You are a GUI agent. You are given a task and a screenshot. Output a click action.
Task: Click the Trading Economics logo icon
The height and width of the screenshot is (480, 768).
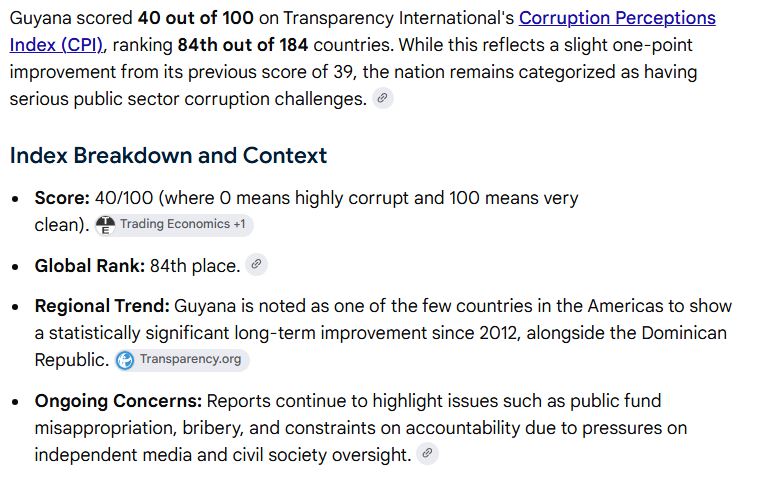pyautogui.click(x=105, y=225)
